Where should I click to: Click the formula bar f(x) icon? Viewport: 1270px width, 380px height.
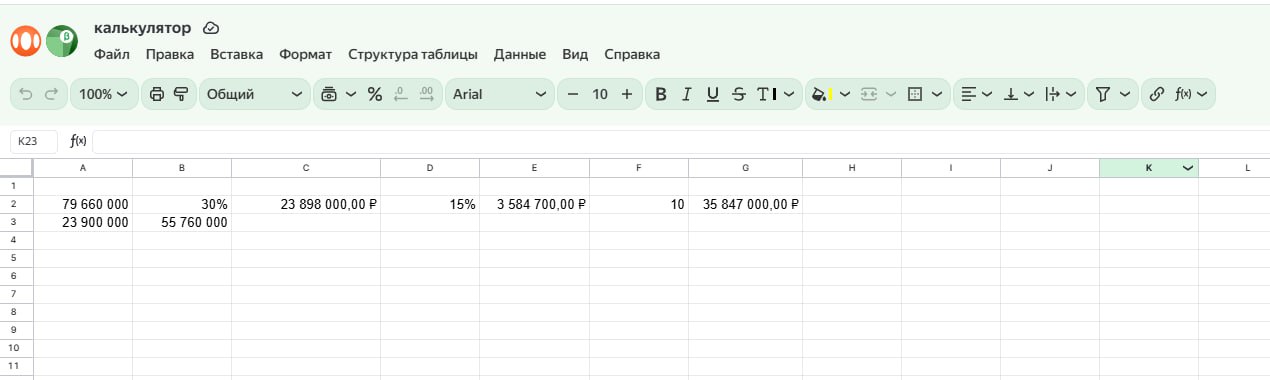[78, 141]
